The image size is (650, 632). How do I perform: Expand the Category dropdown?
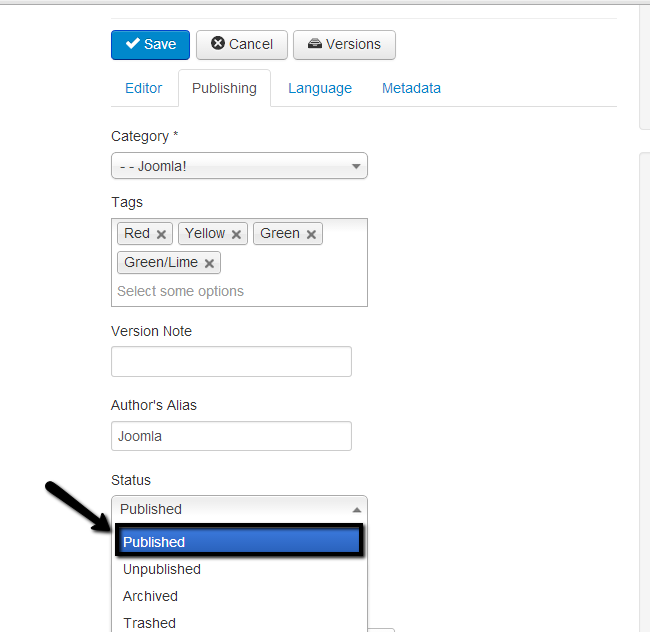[x=239, y=166]
